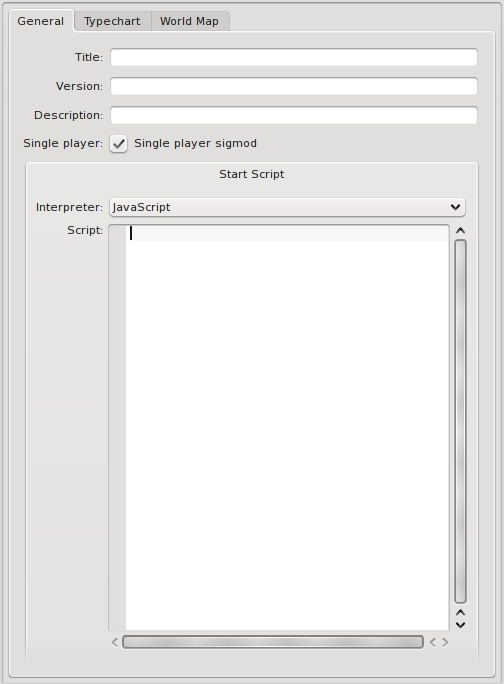Click the horizontal scrollbar rightmost right arrow
Screen dimensions: 504x684
[x=445, y=643]
